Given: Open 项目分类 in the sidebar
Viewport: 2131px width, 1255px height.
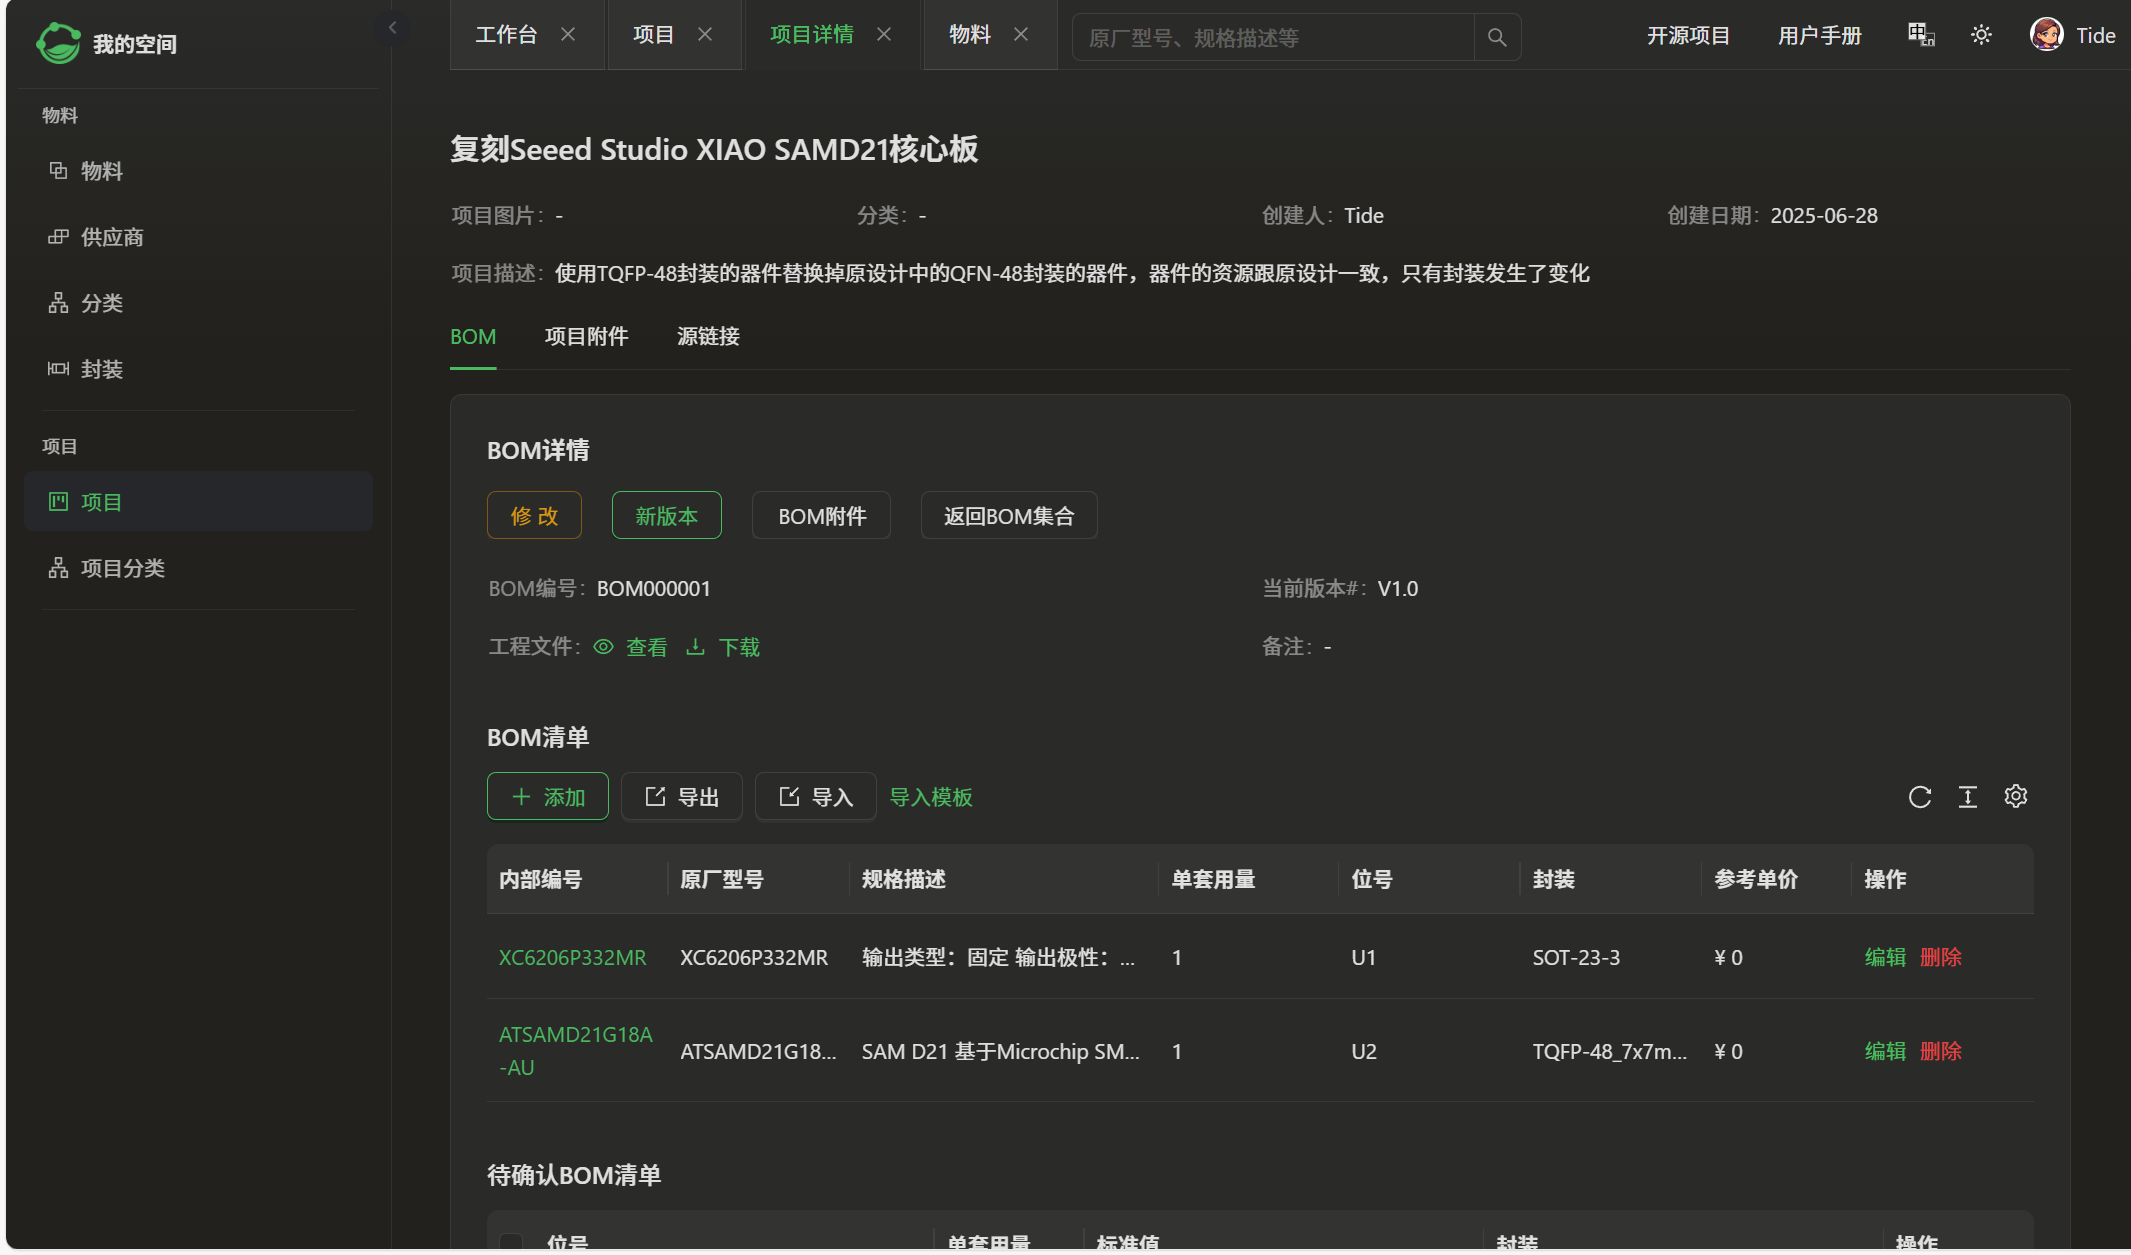Looking at the screenshot, I should click(x=198, y=568).
